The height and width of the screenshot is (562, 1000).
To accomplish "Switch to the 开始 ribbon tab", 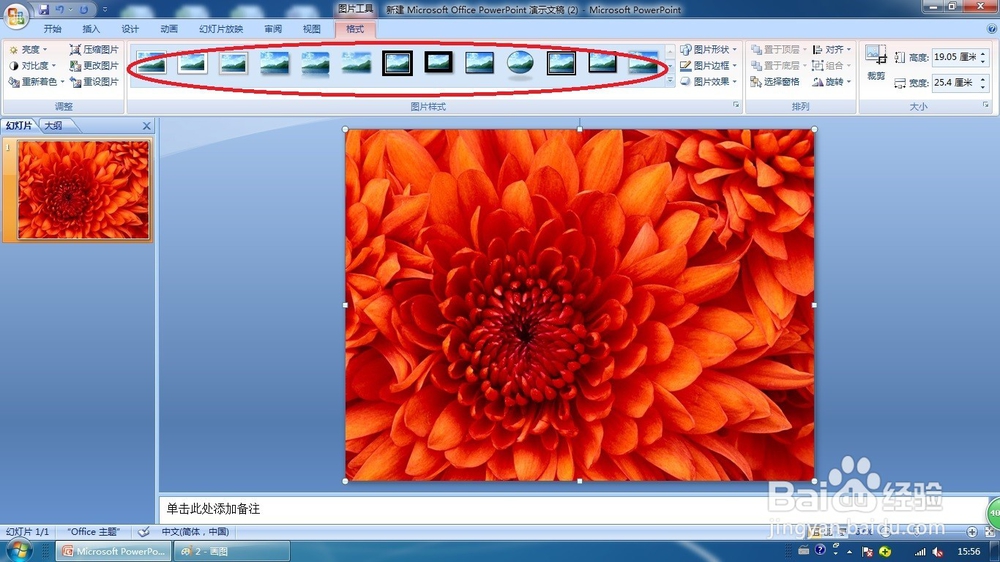I will tap(52, 29).
